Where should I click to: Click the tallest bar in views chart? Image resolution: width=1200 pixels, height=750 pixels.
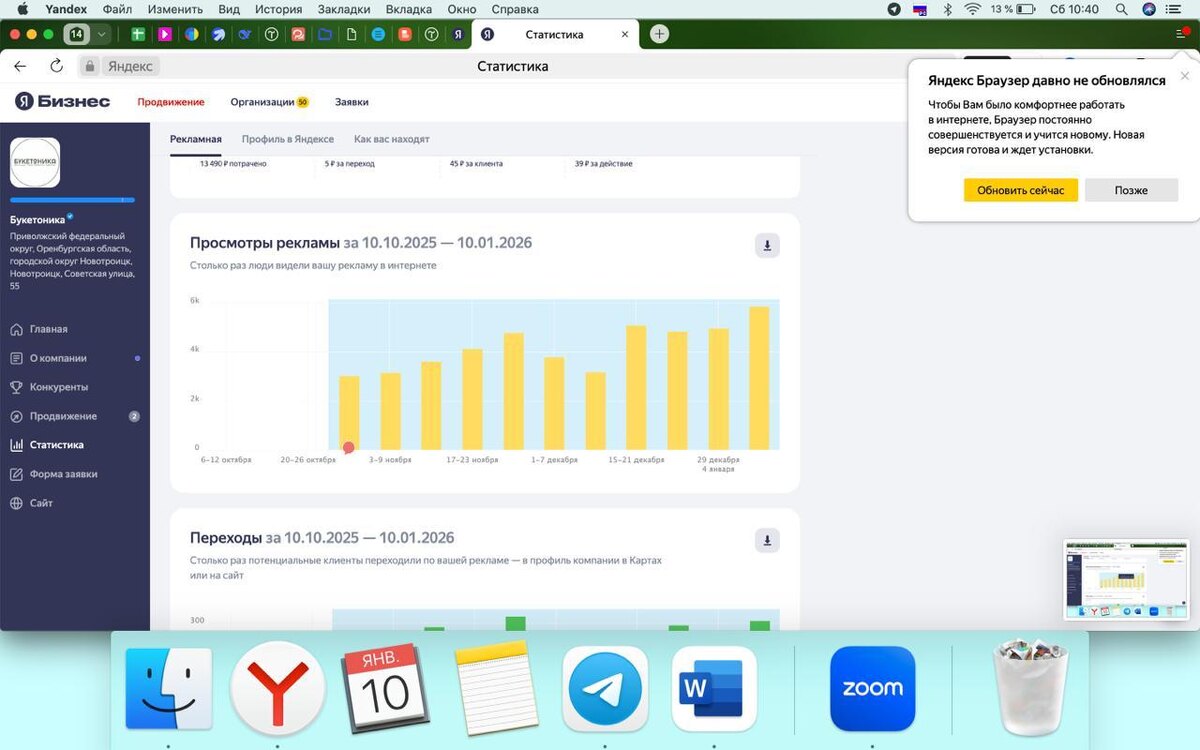(x=759, y=378)
